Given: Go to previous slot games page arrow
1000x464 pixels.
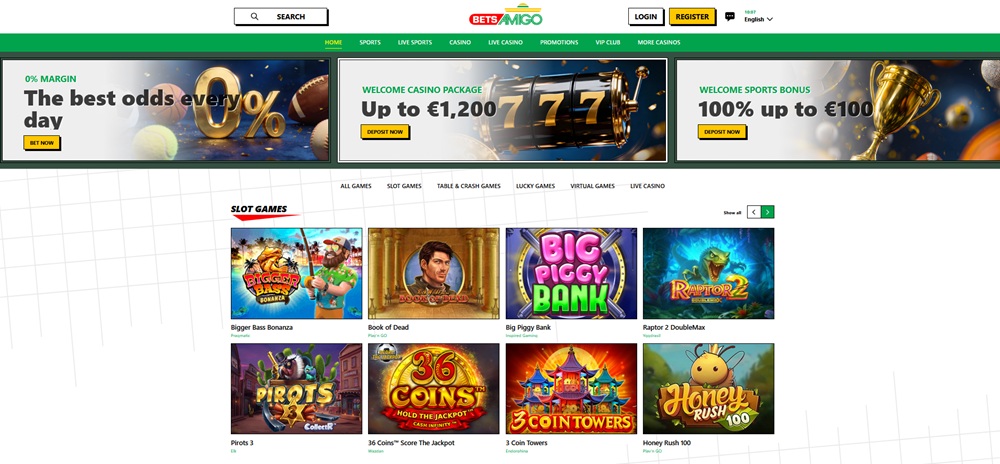Looking at the screenshot, I should [754, 212].
